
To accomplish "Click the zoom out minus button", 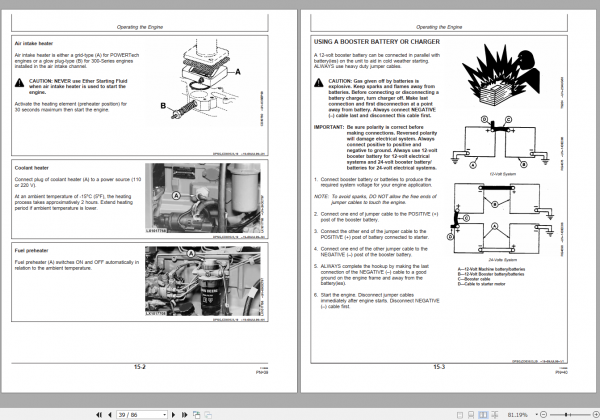I will 543,415.
